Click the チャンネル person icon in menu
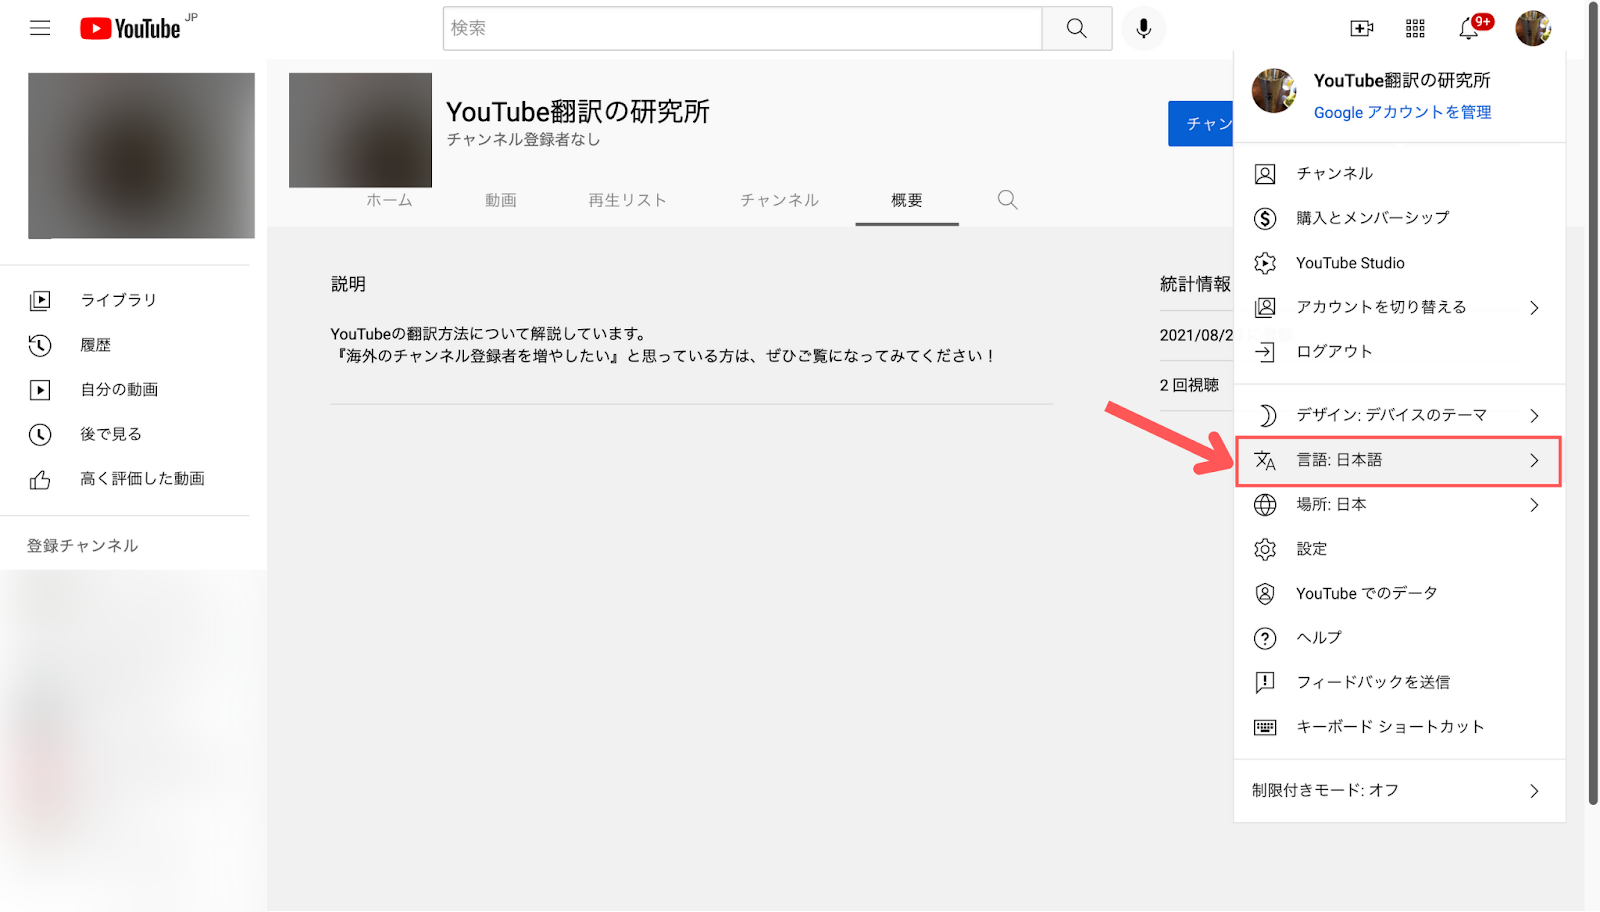The height and width of the screenshot is (912, 1600). pyautogui.click(x=1265, y=174)
